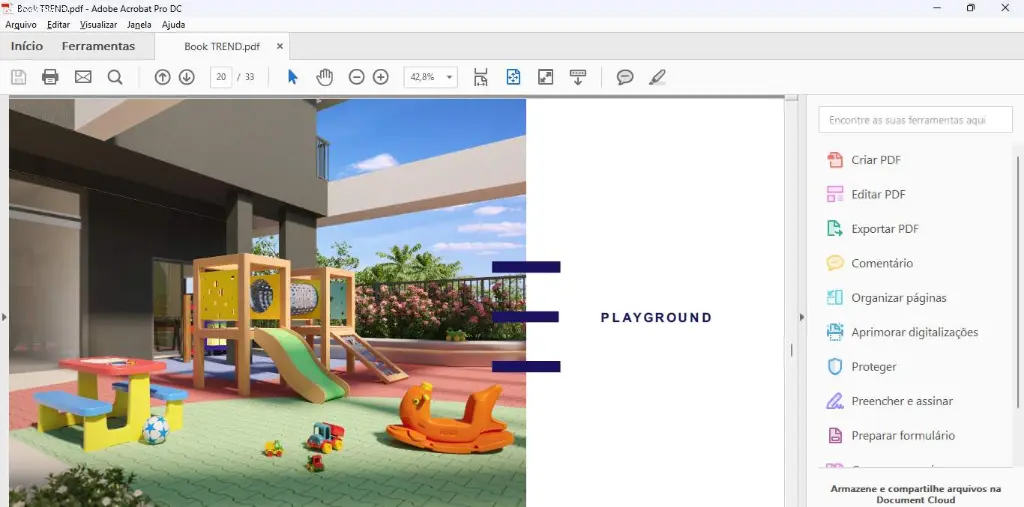Screen dimensions: 1024x507
Task: Click Editar PDF tool
Action: (878, 194)
